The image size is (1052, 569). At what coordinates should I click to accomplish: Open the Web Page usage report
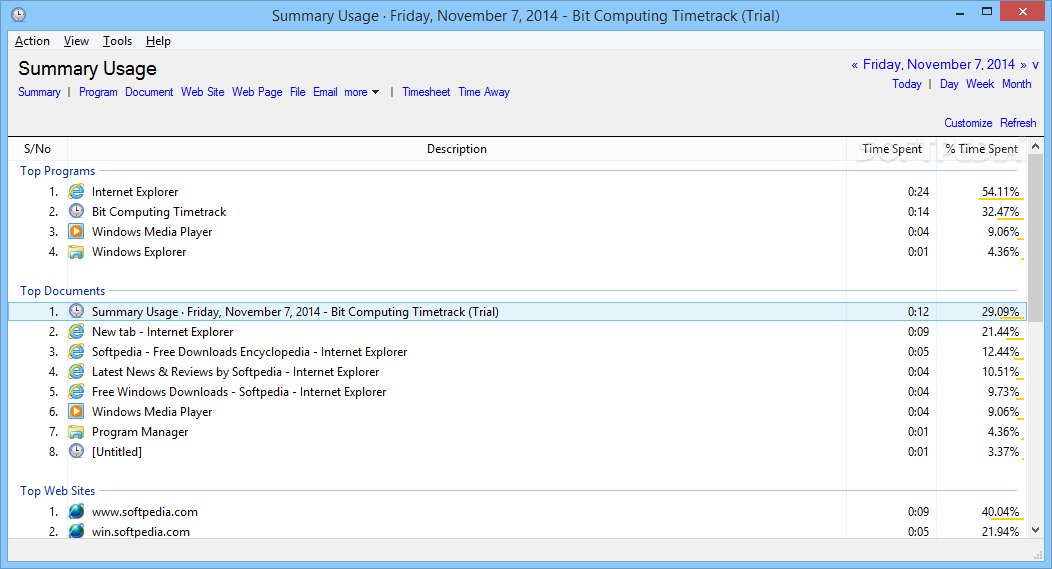point(257,92)
